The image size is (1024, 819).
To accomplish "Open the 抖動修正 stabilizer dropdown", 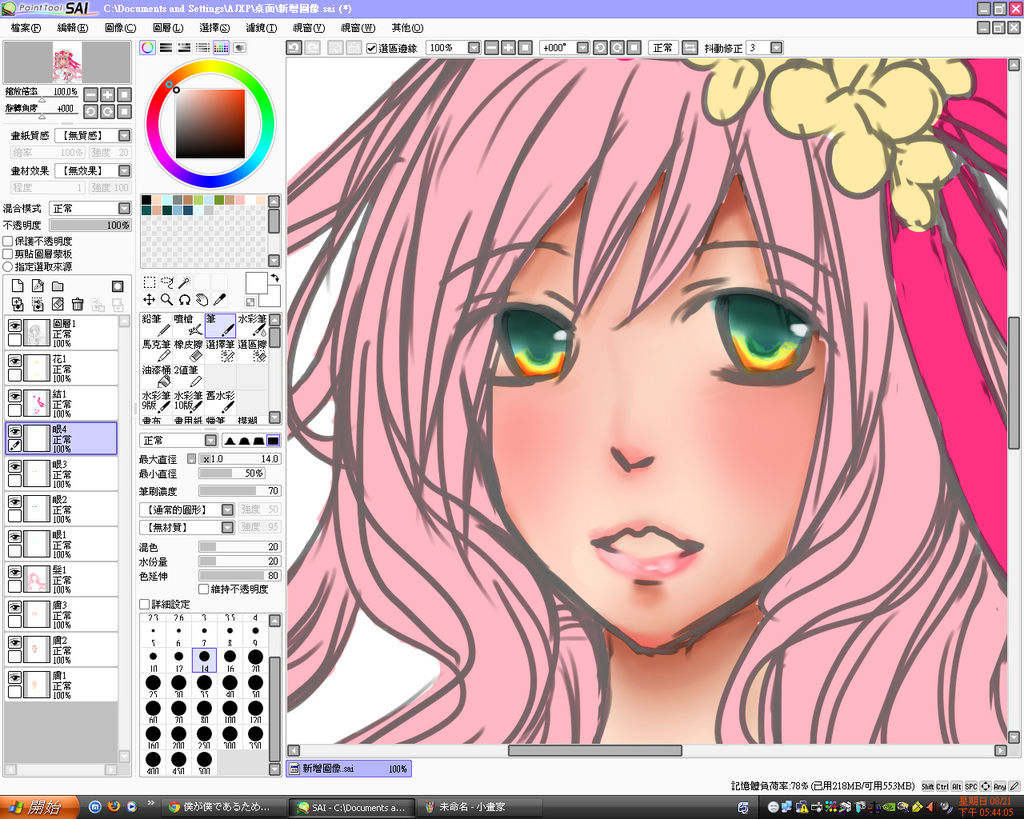I will tap(776, 48).
